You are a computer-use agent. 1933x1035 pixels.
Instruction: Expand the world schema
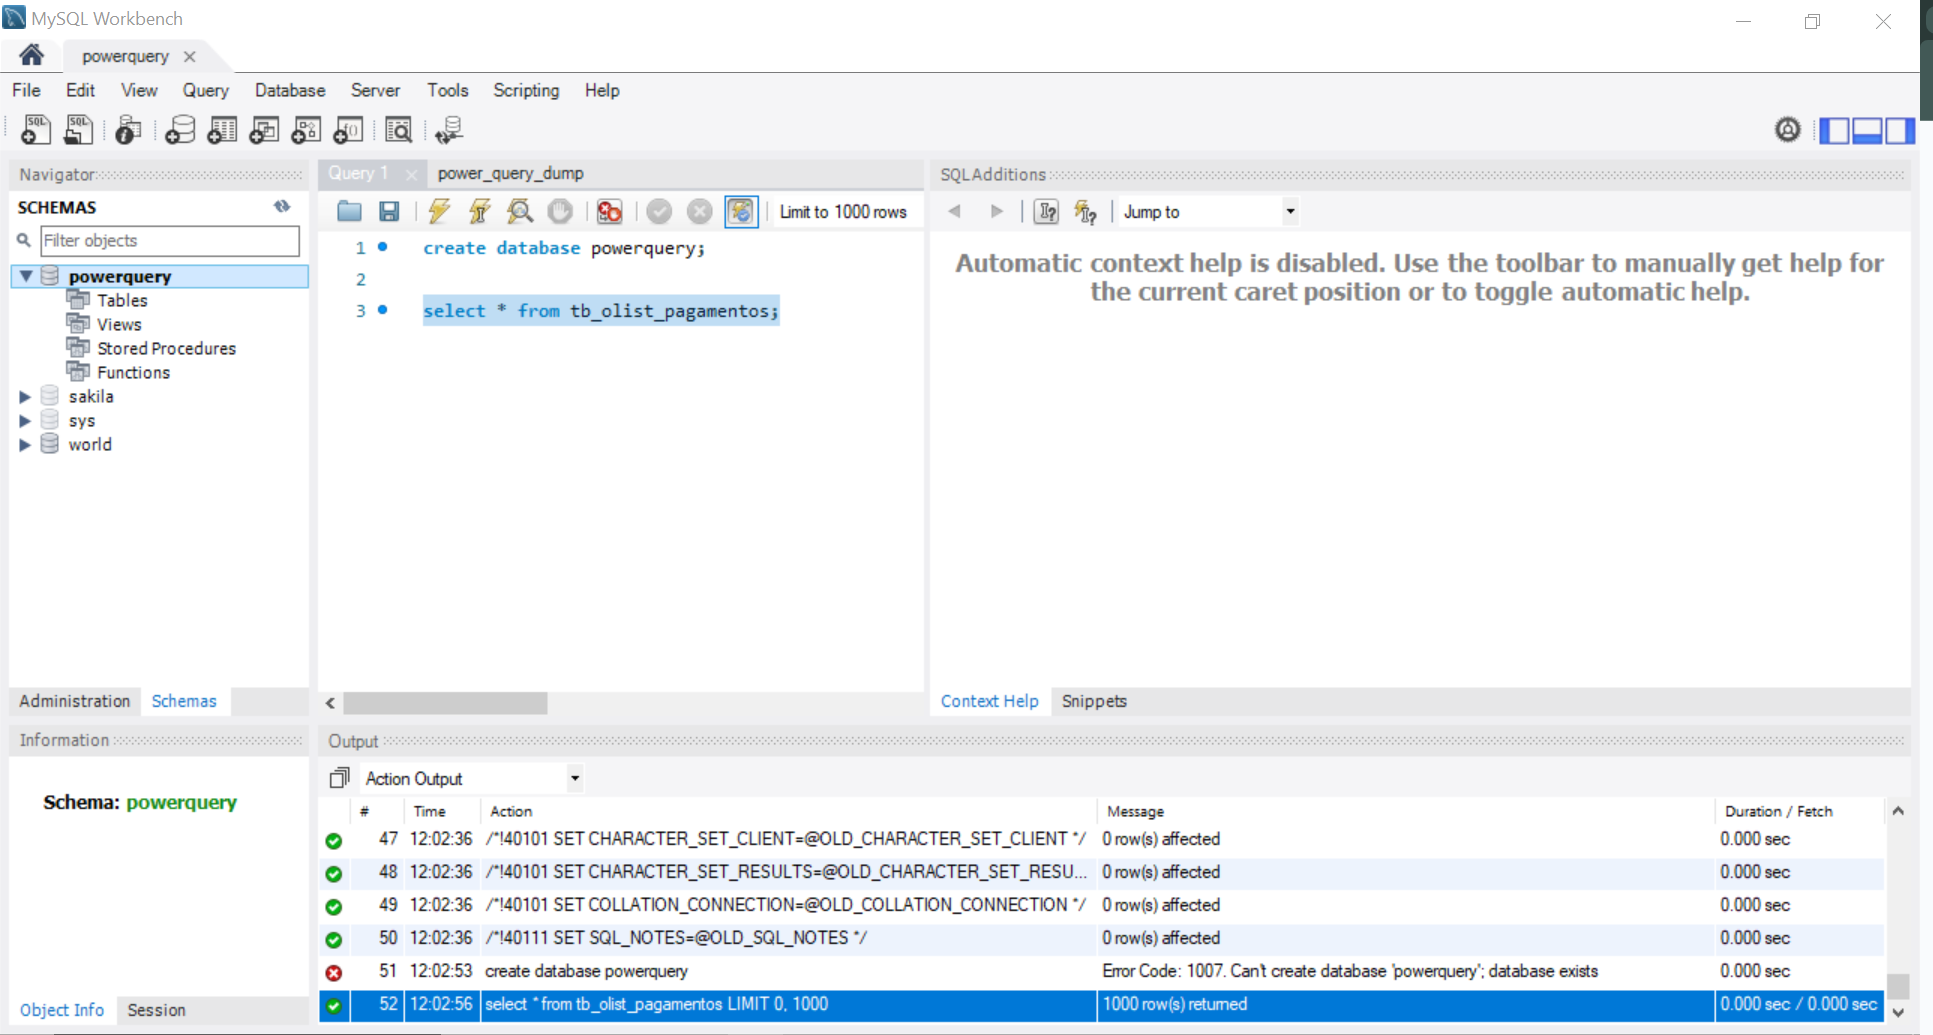click(25, 445)
